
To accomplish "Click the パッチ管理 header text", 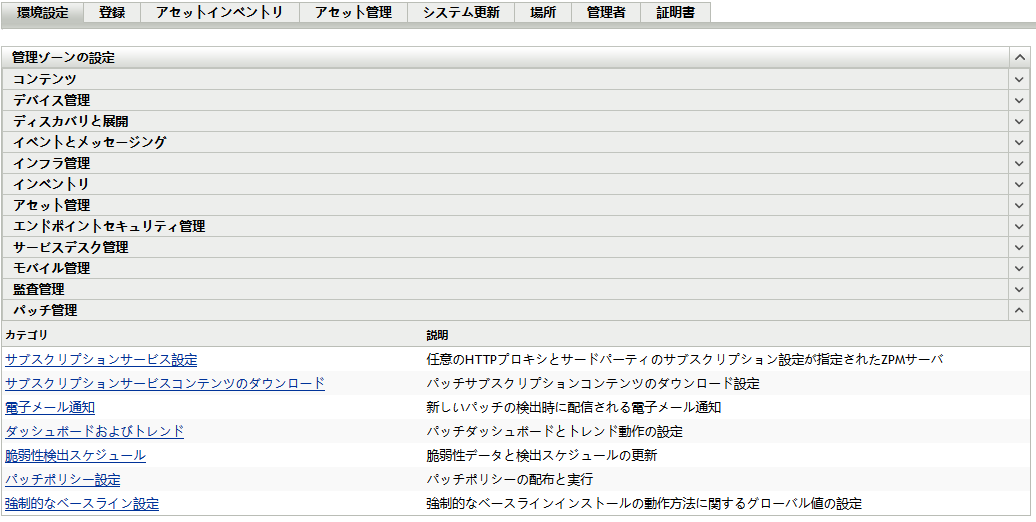I will point(45,310).
